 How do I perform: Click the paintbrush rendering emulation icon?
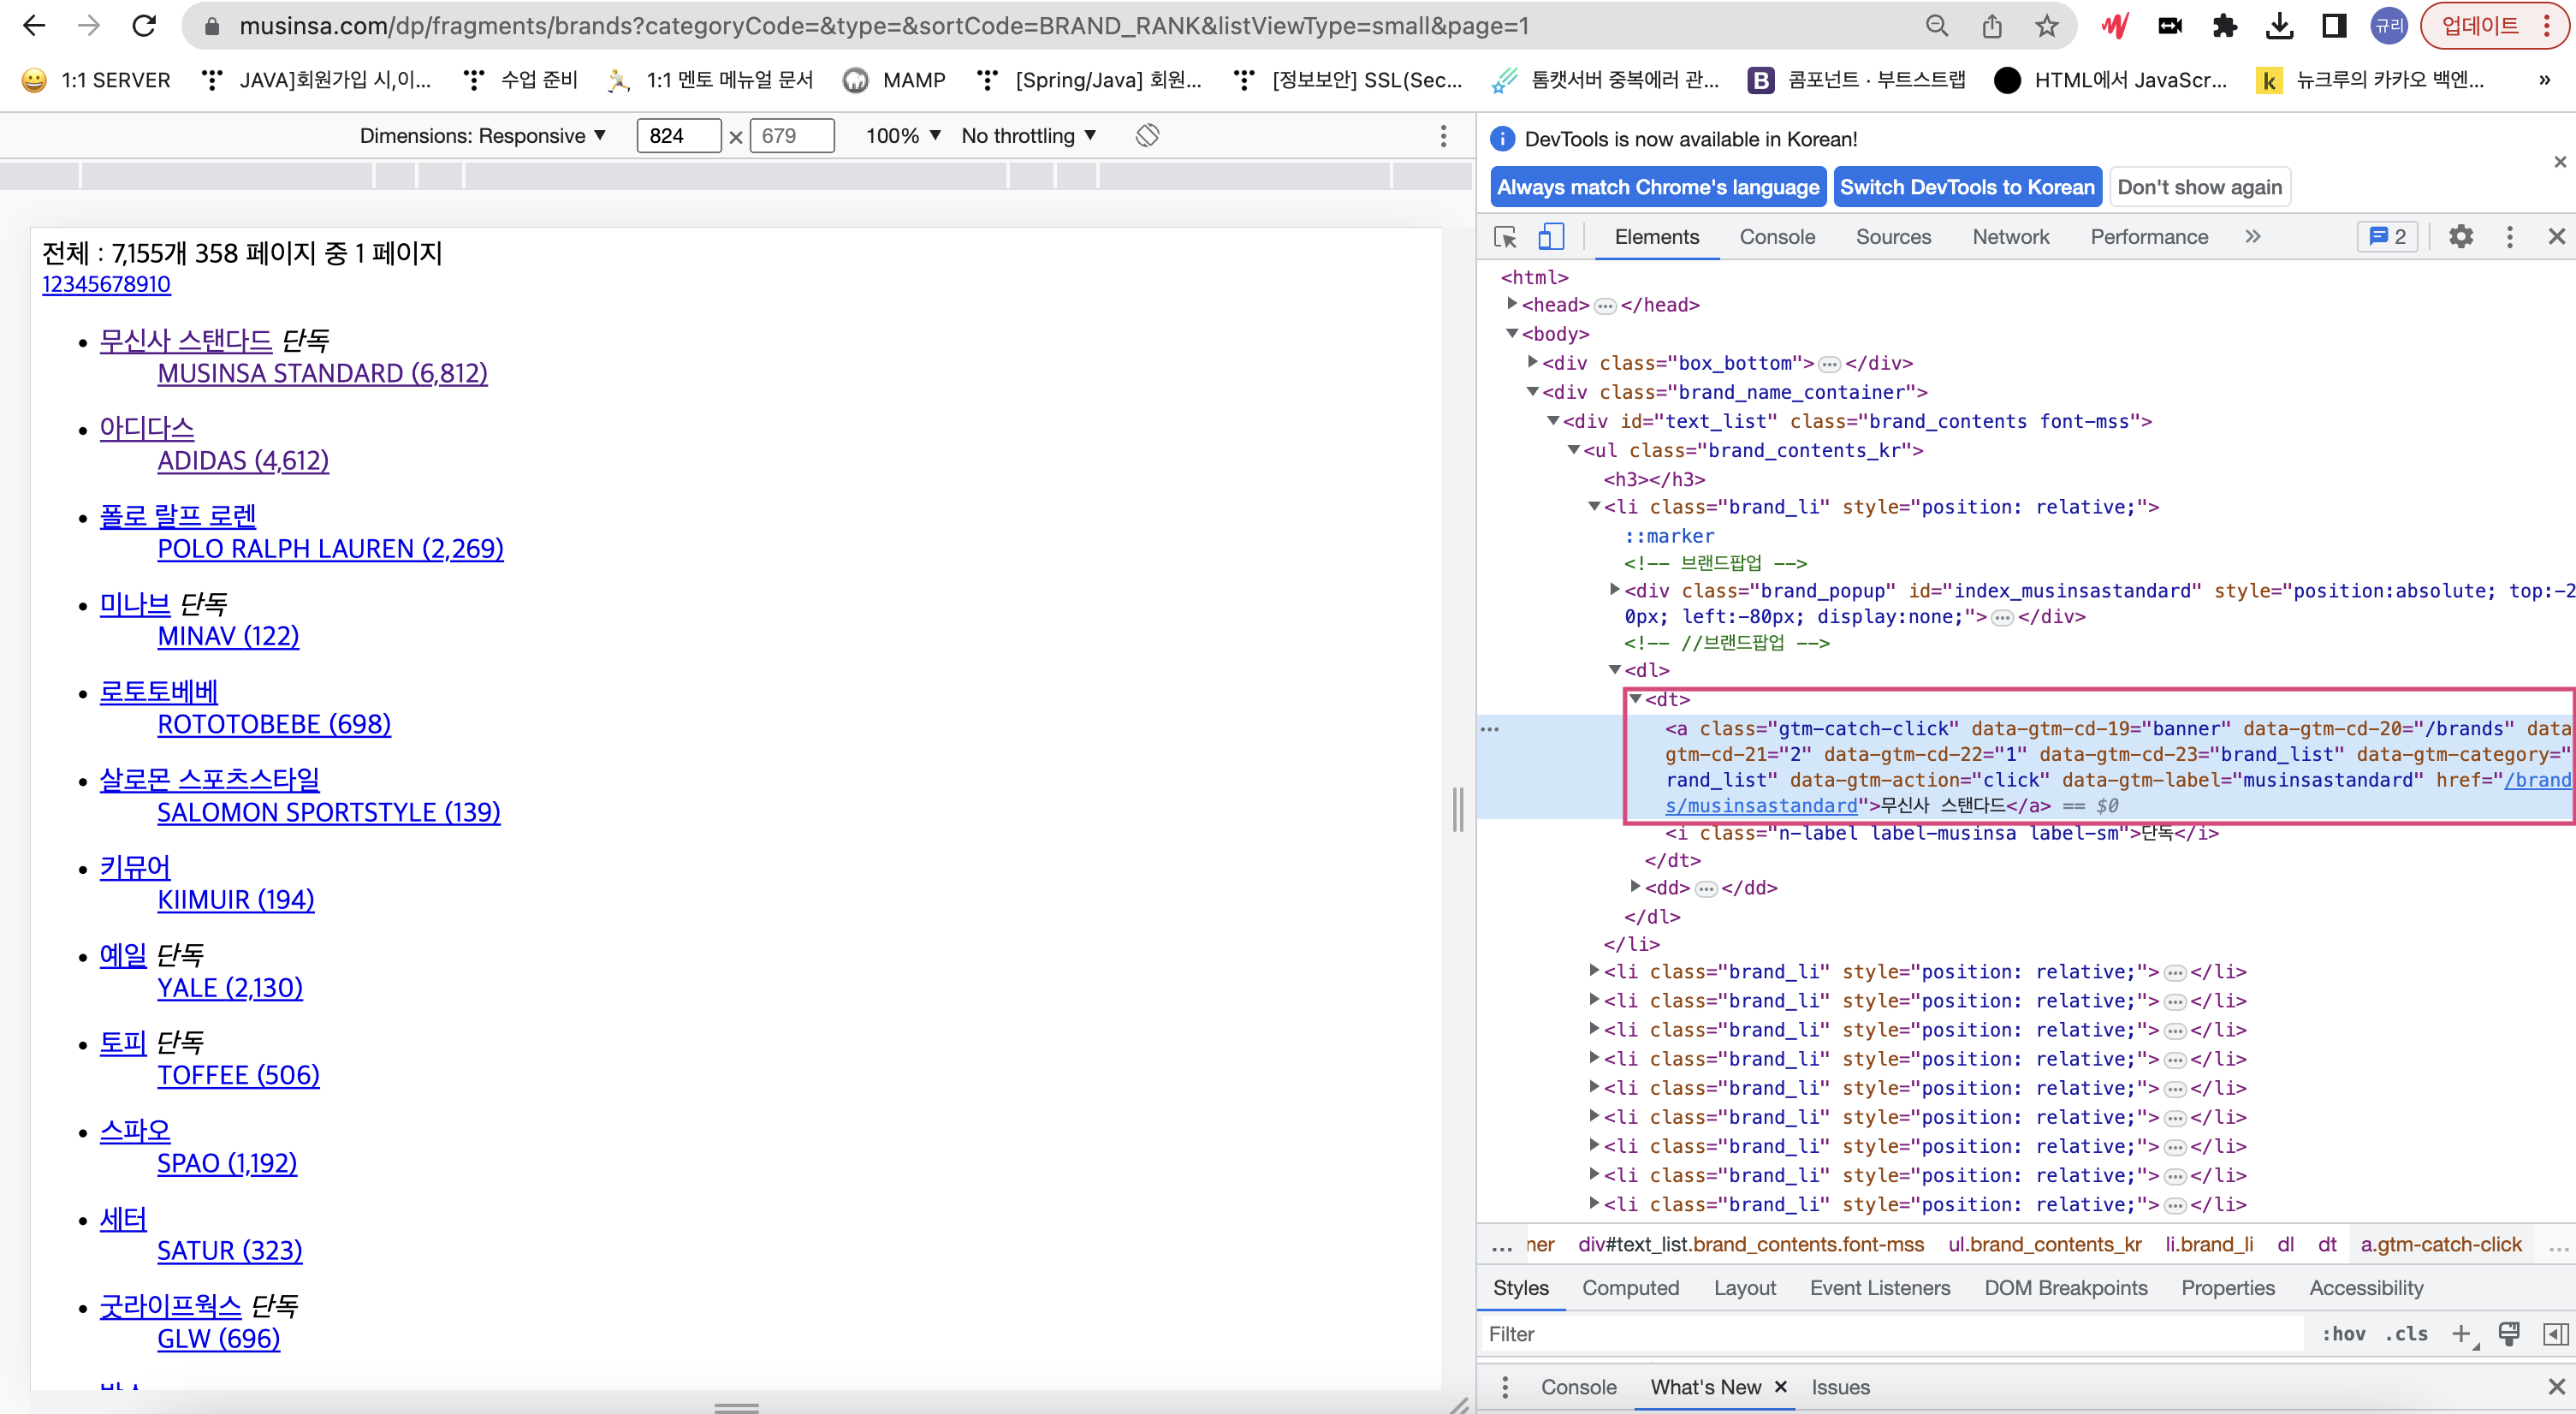point(2508,1333)
